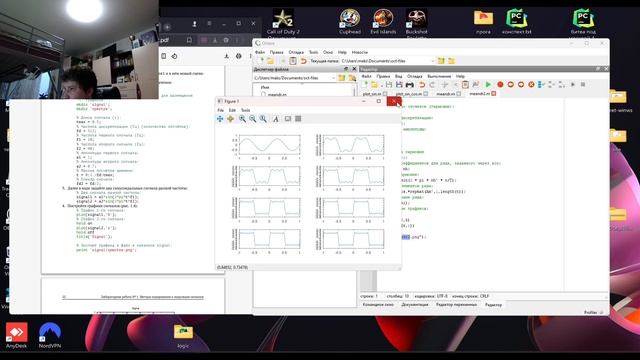Screen dimensions: 640x360
Task: Open the Вид menu in editor
Action: point(398,76)
